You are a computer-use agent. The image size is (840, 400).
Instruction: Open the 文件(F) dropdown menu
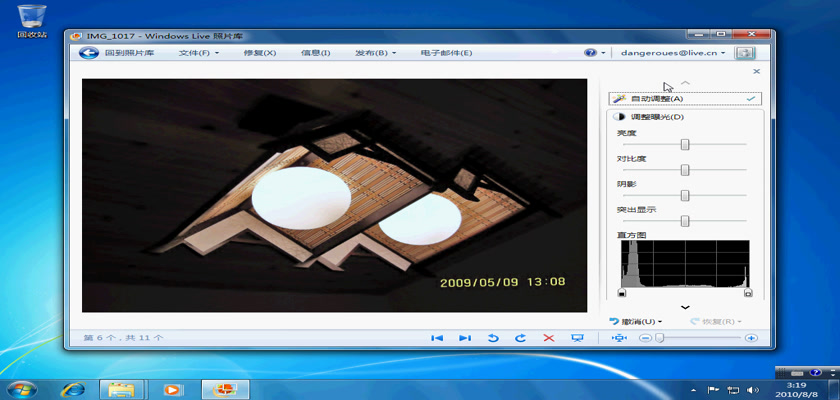coord(199,52)
